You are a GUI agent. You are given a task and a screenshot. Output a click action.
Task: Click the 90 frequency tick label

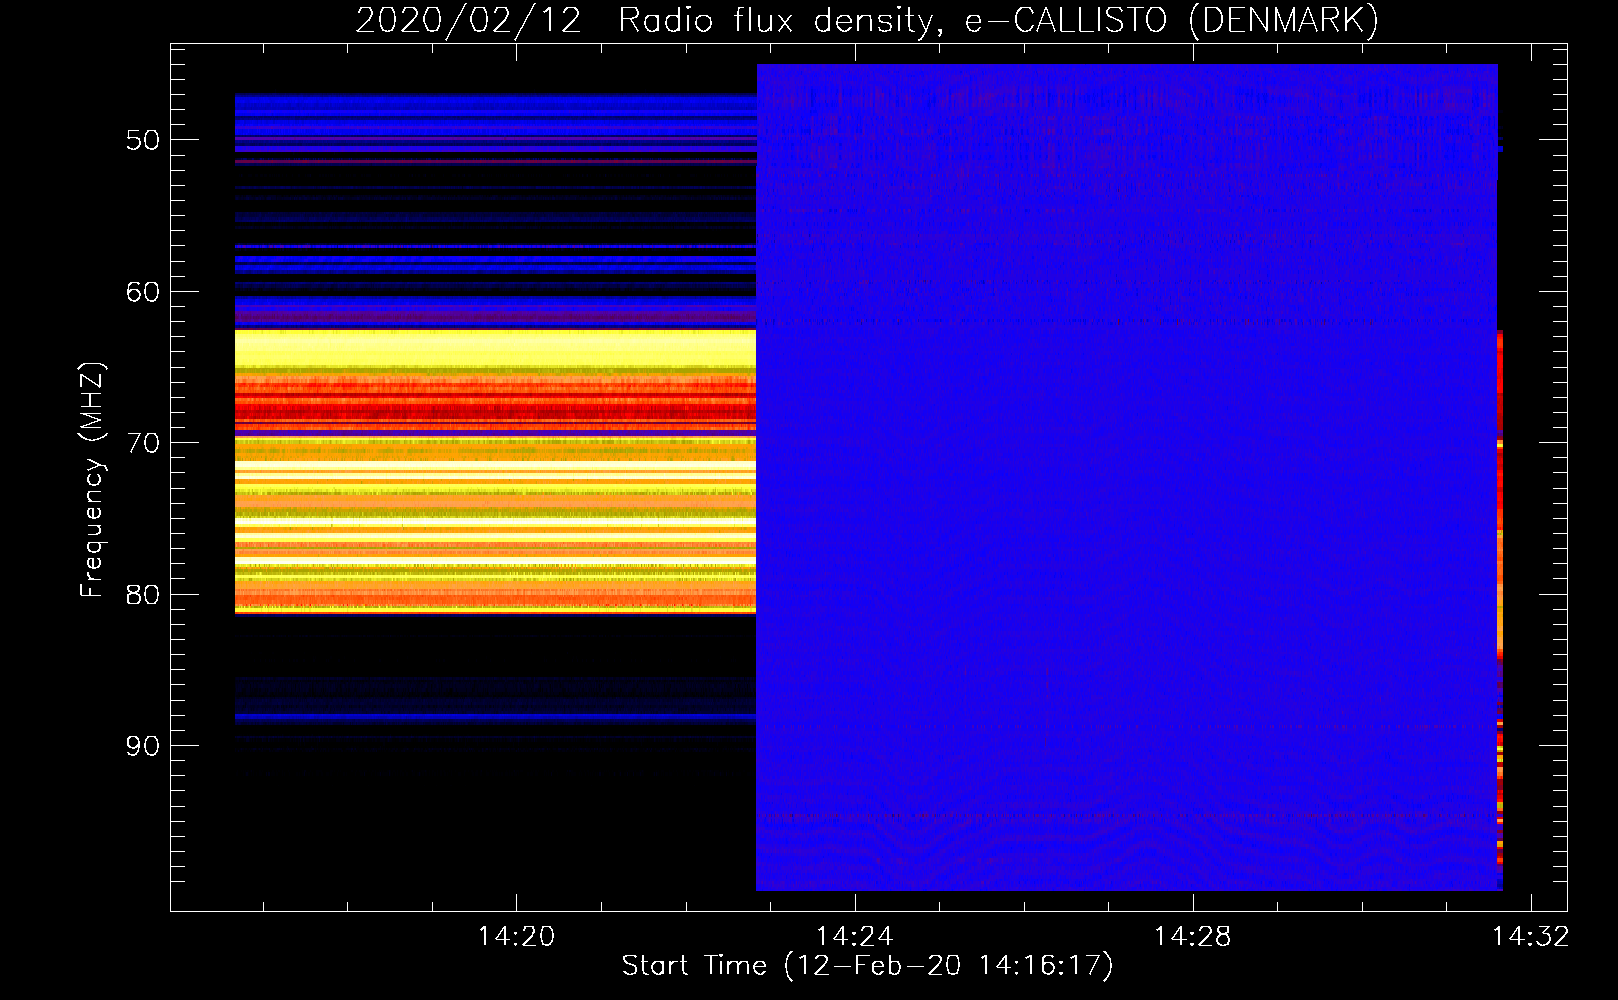pos(143,746)
